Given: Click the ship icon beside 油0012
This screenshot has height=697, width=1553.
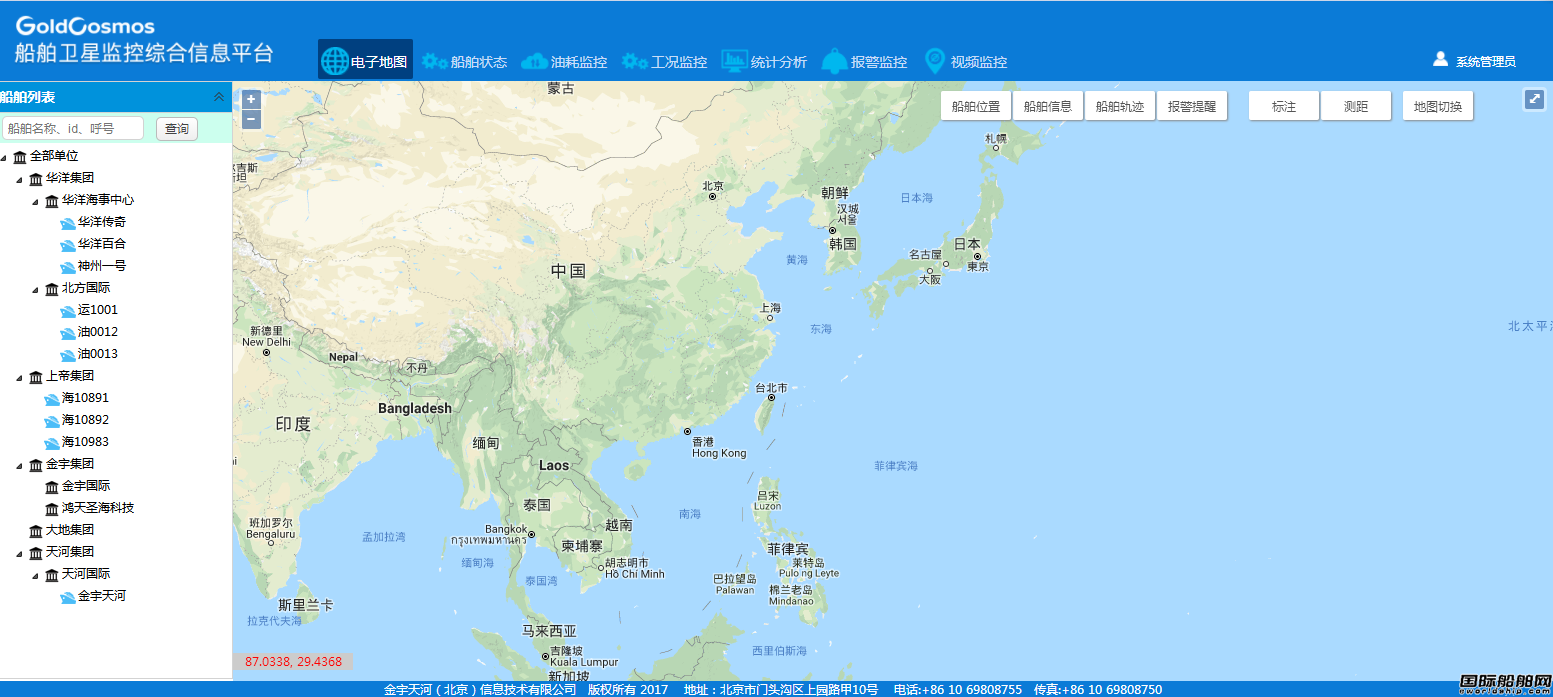Looking at the screenshot, I should [68, 333].
